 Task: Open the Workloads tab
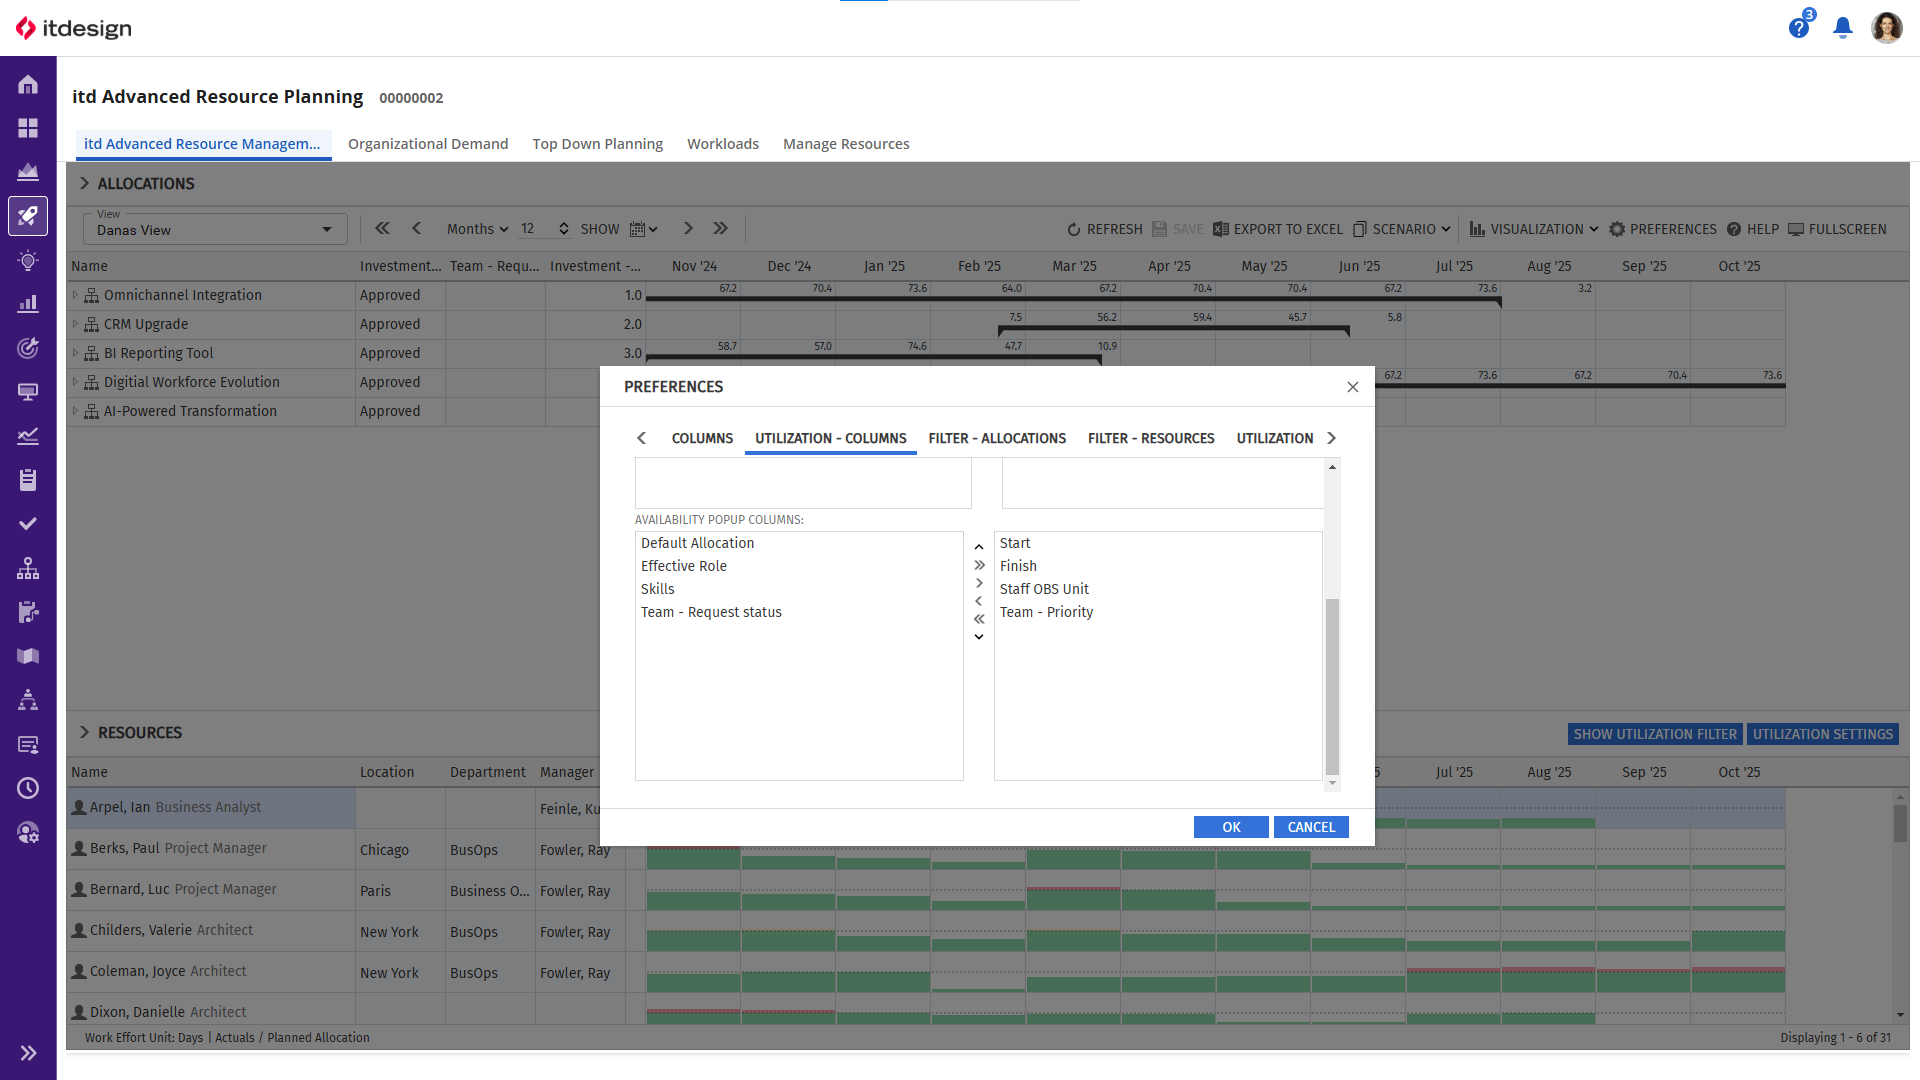click(x=723, y=144)
